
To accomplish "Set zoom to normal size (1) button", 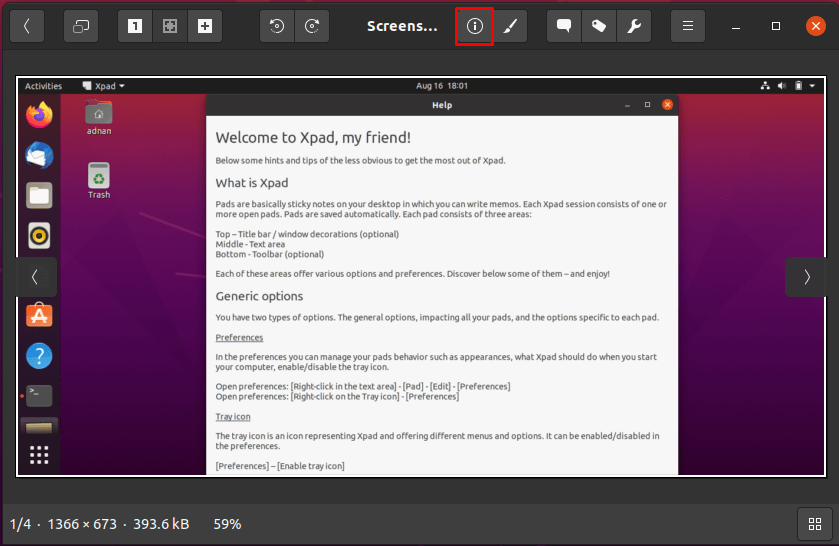I will point(135,26).
